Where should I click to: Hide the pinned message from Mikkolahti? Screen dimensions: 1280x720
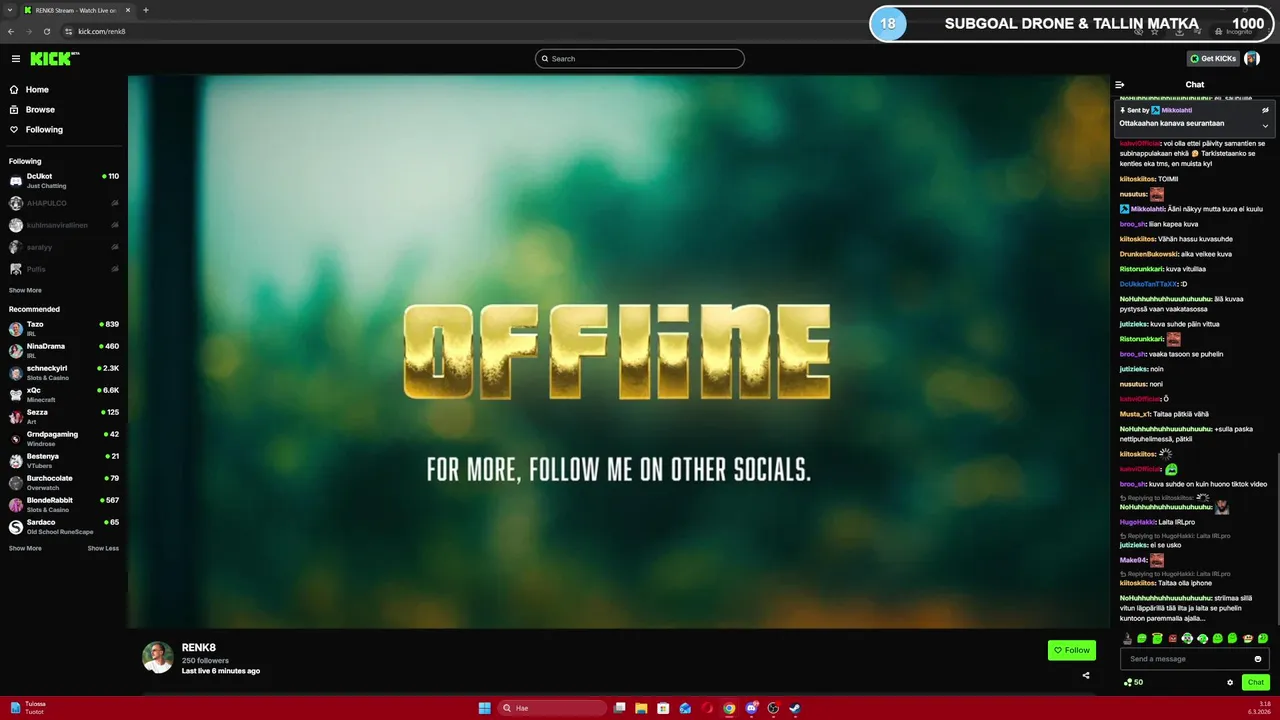point(1265,110)
